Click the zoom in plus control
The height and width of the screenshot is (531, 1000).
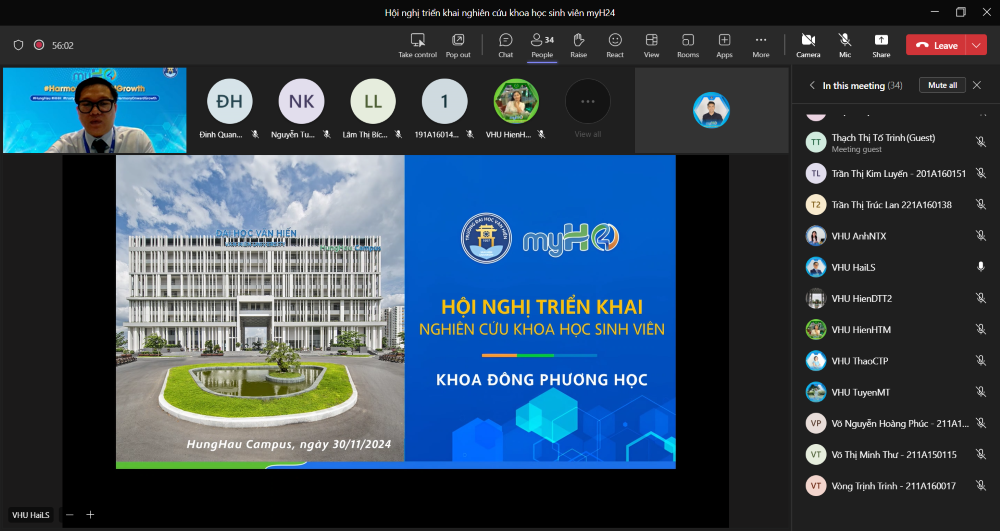point(90,514)
